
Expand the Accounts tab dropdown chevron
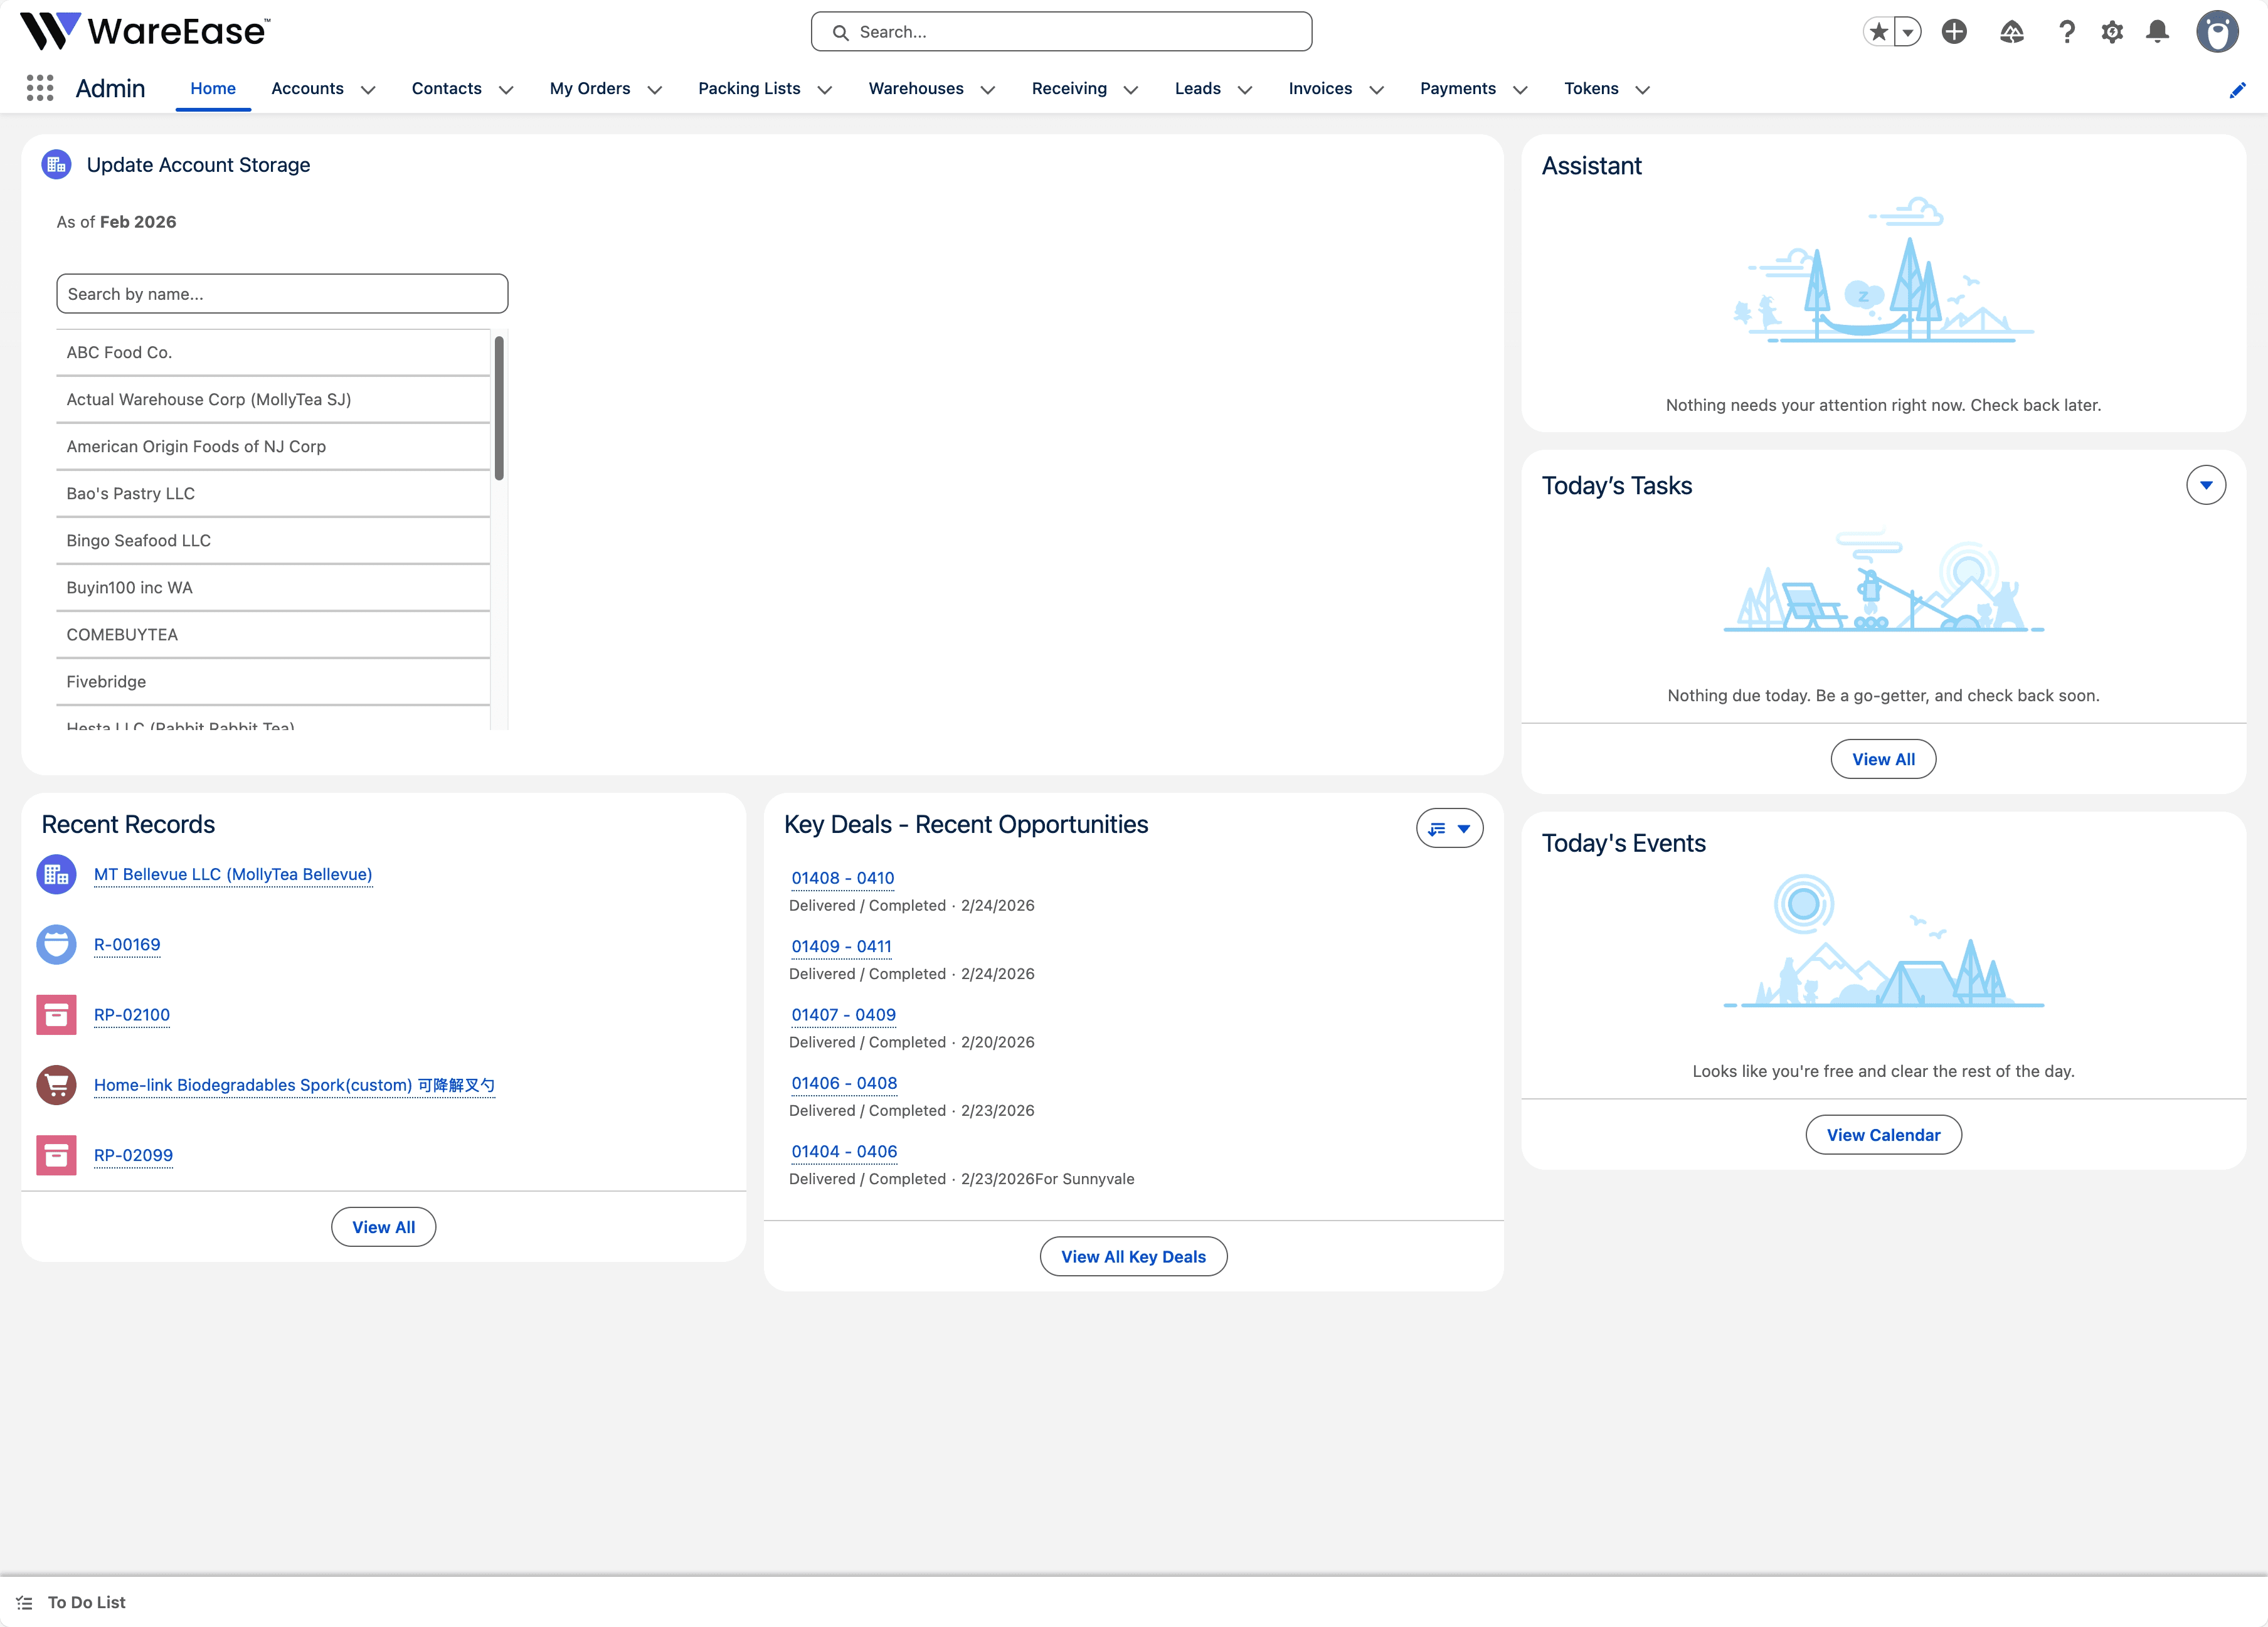368,90
